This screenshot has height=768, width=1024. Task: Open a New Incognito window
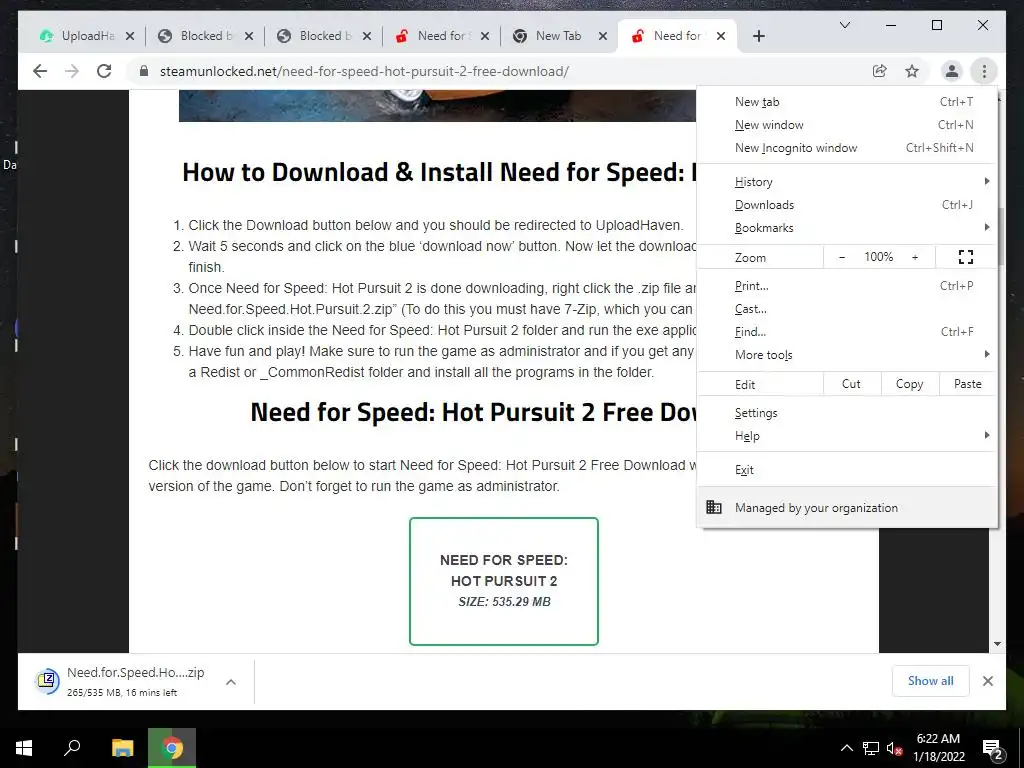pyautogui.click(x=847, y=148)
